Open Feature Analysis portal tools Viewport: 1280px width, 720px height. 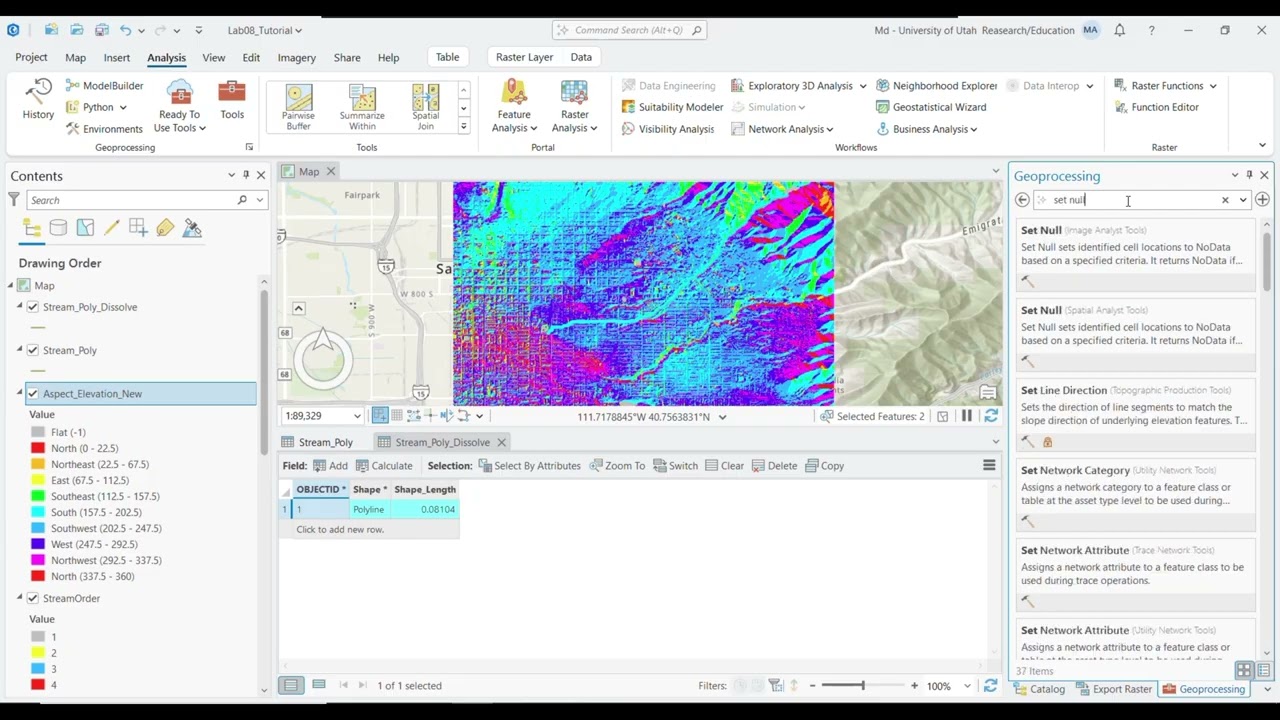(514, 106)
